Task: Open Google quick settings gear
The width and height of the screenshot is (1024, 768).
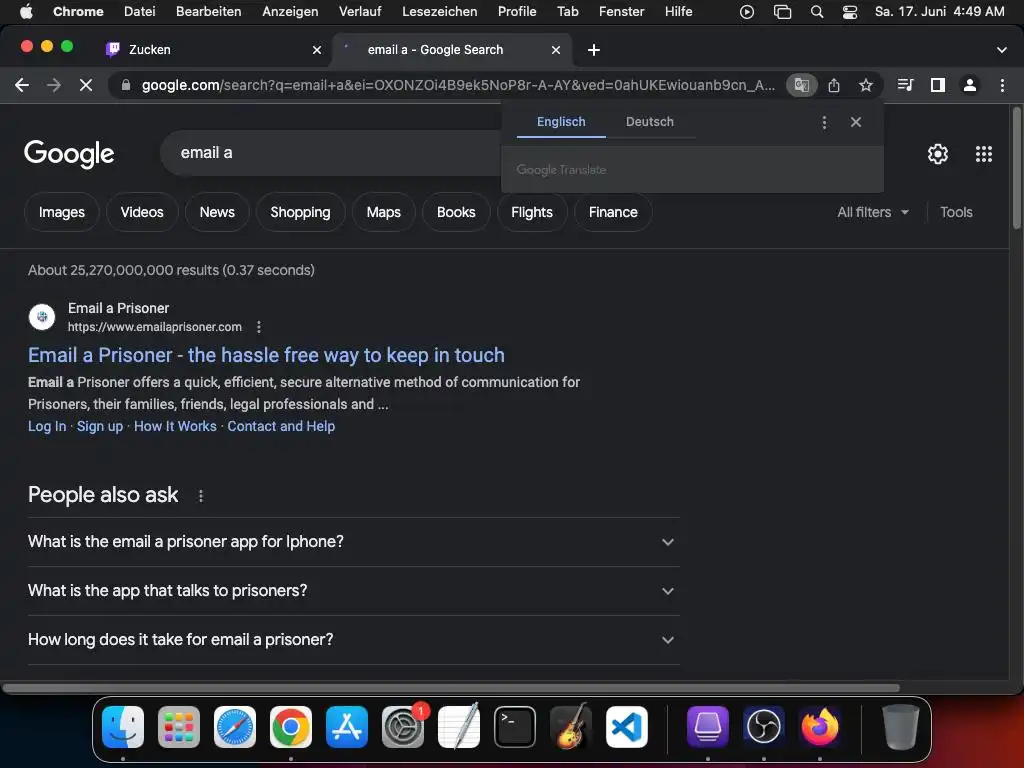Action: tap(938, 153)
